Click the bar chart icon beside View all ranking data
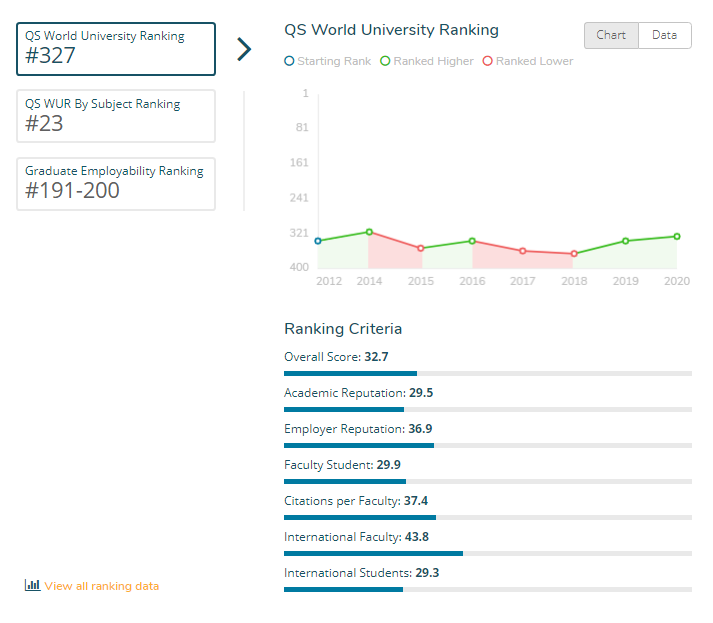The width and height of the screenshot is (713, 623). coord(32,585)
